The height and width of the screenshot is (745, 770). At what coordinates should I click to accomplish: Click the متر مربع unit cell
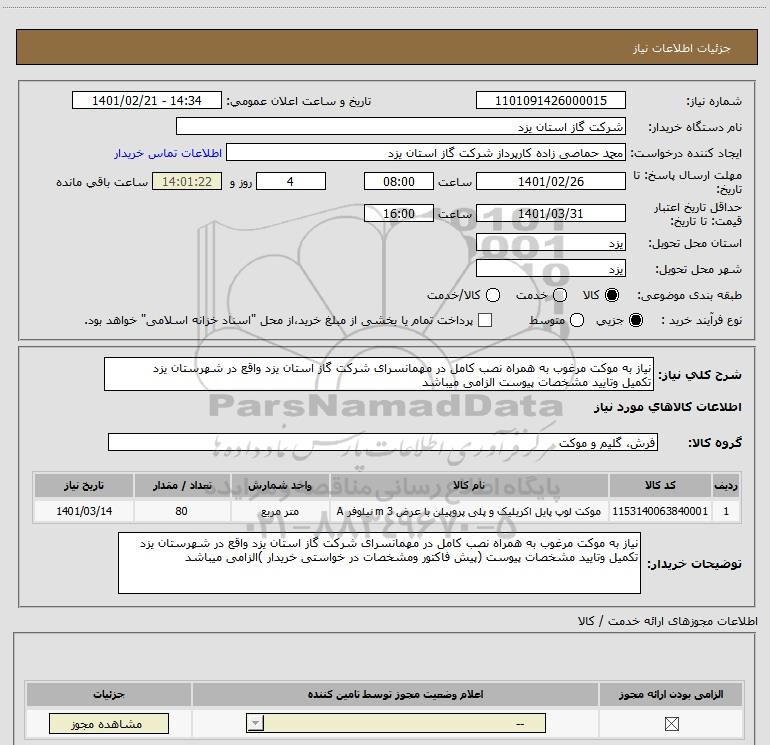[280, 511]
